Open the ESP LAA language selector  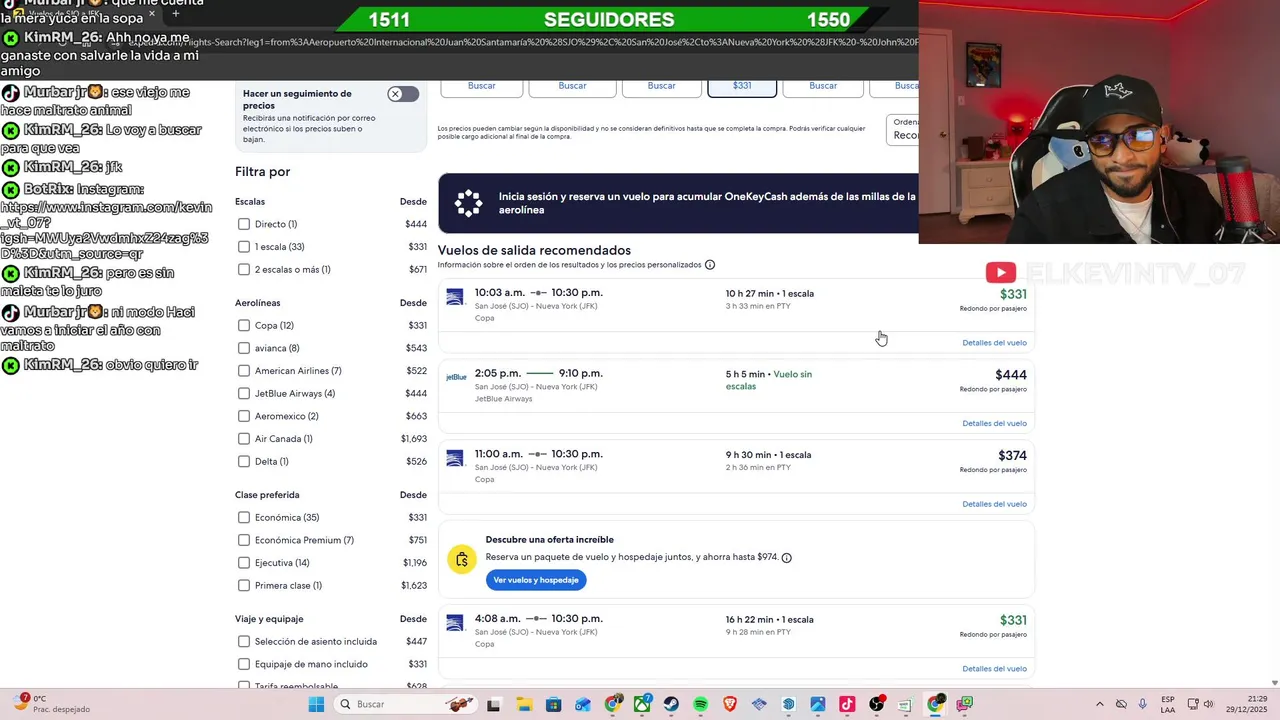(x=1168, y=704)
